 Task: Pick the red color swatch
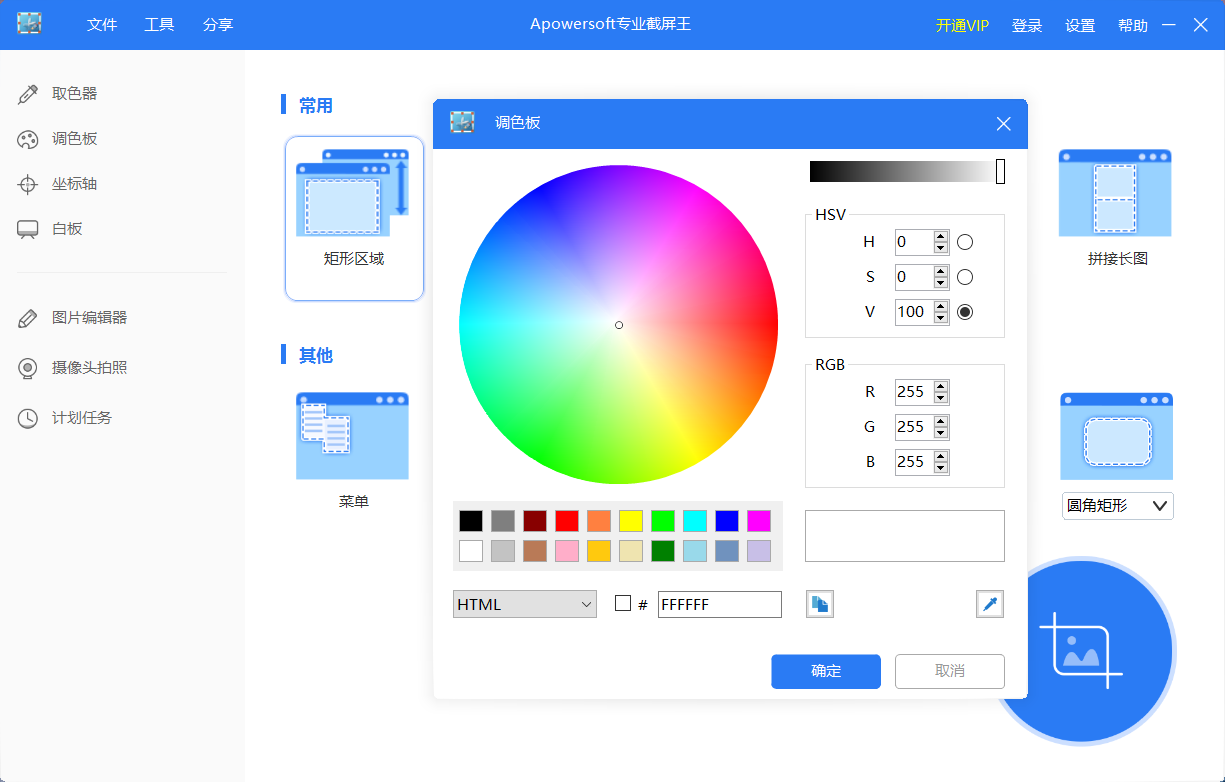pos(567,521)
